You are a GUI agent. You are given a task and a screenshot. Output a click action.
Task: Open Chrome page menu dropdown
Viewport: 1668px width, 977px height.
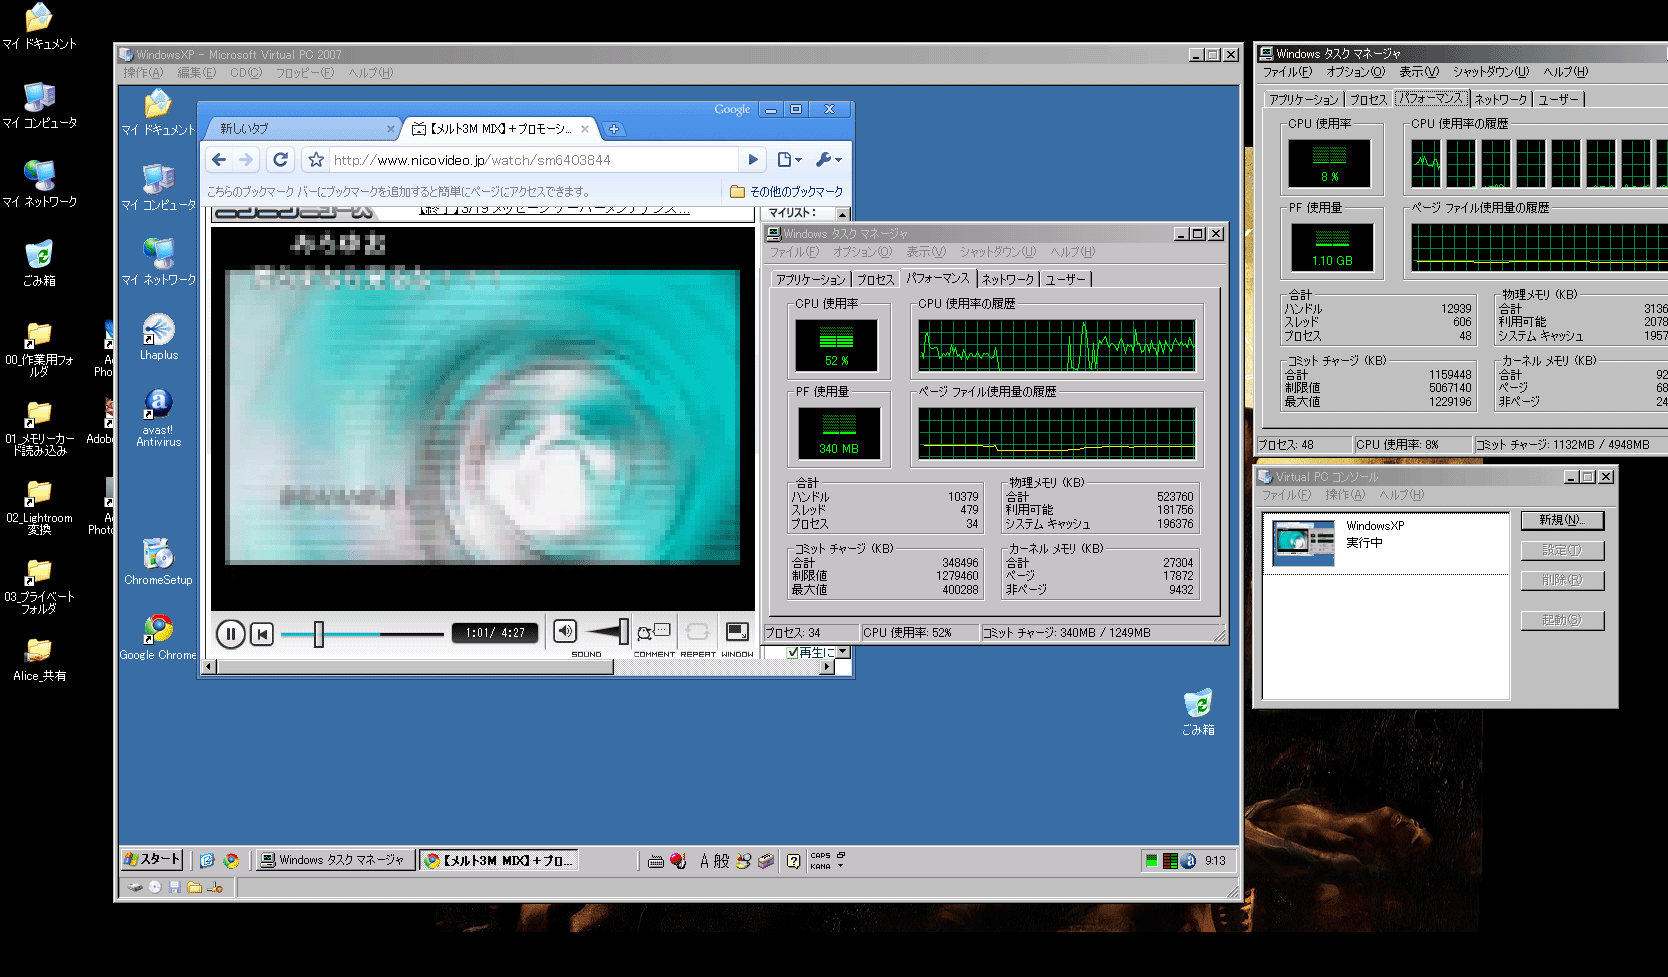(789, 159)
